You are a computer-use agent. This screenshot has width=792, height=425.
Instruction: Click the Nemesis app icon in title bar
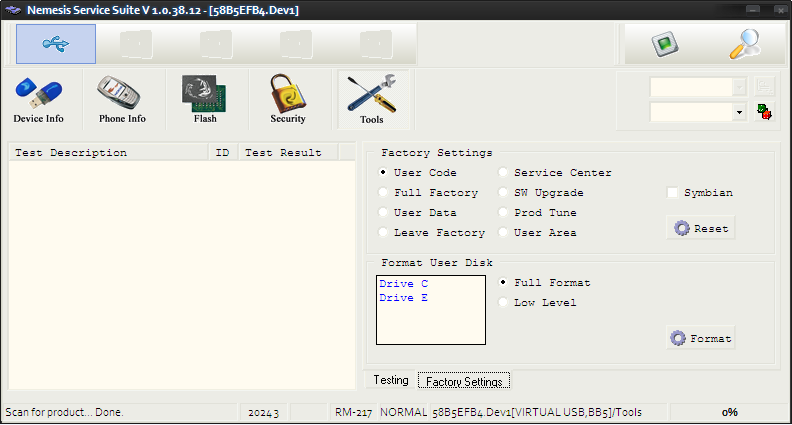click(13, 10)
